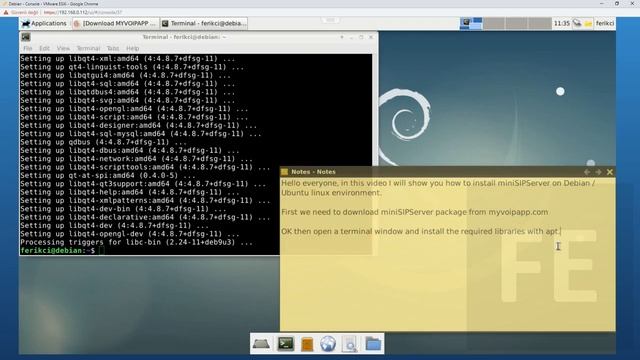The height and width of the screenshot is (360, 640).
Task: Open the network connection tray icon
Action: pyautogui.click(x=577, y=23)
